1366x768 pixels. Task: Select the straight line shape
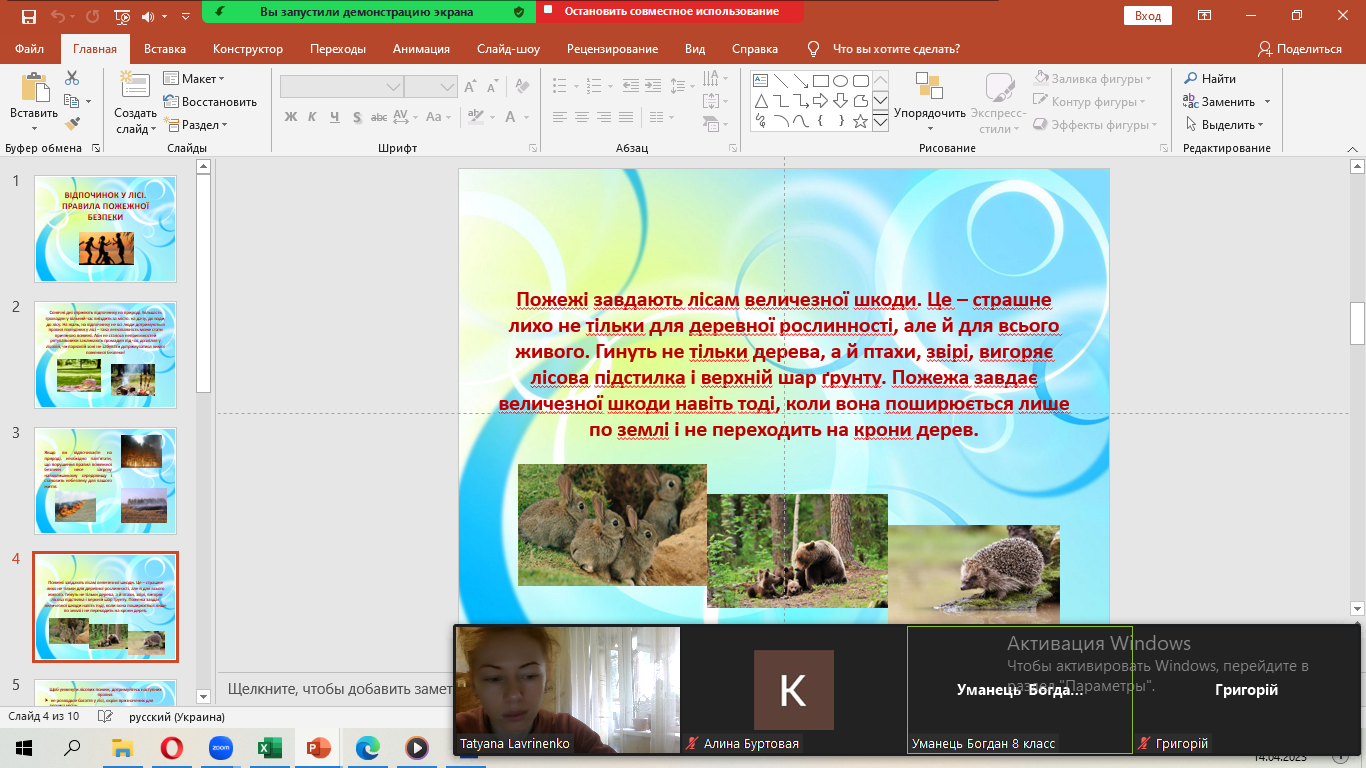pos(780,80)
